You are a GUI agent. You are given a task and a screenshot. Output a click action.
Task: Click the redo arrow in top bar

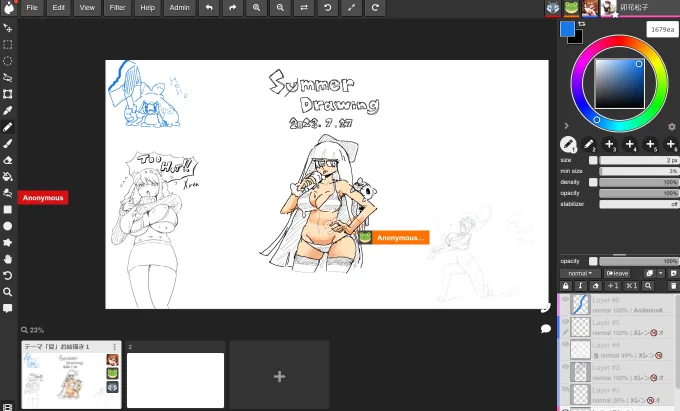tap(233, 7)
